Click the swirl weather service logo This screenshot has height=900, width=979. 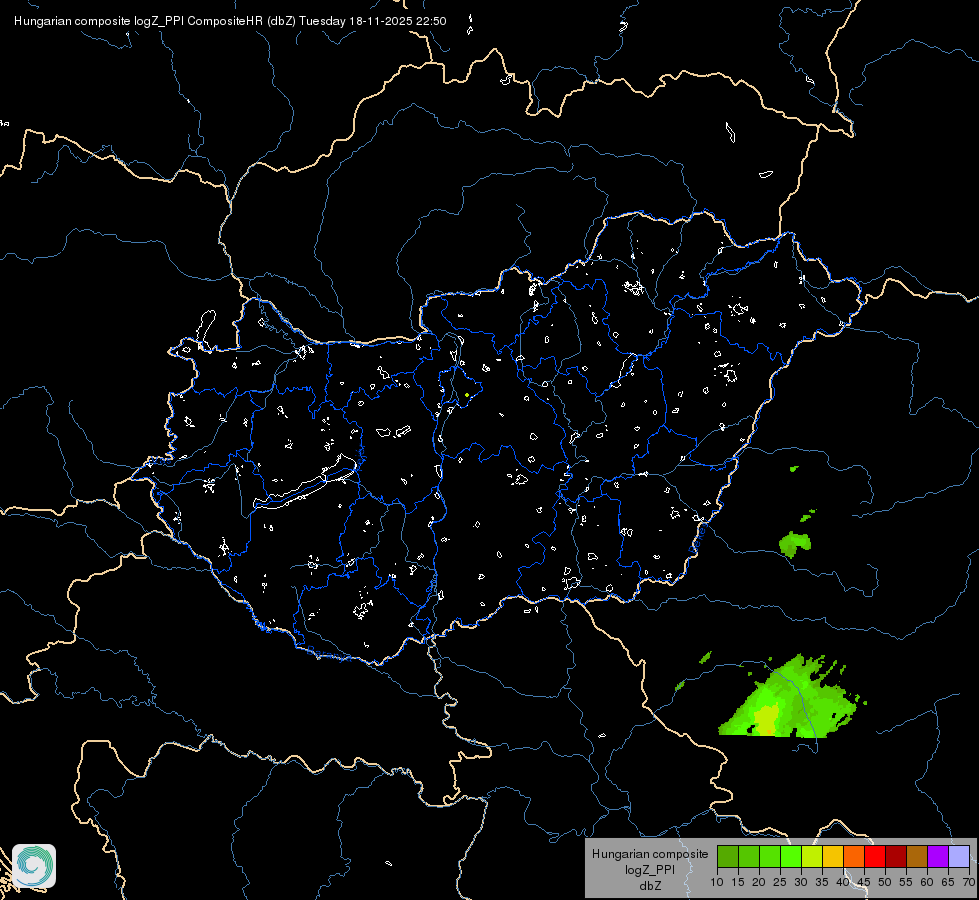click(34, 866)
